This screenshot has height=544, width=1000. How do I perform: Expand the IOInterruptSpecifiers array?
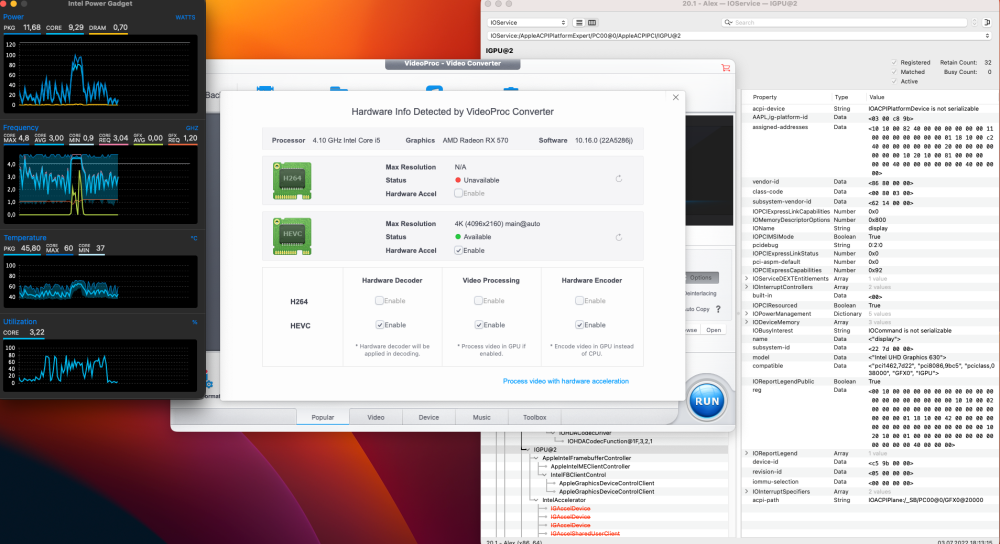(746, 492)
